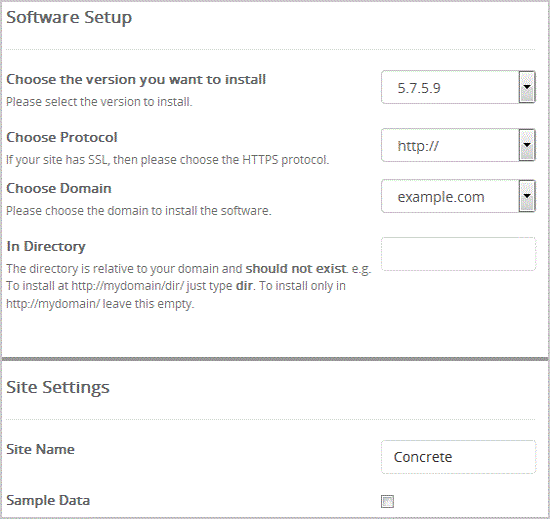Focus the In Directory text field

[458, 254]
